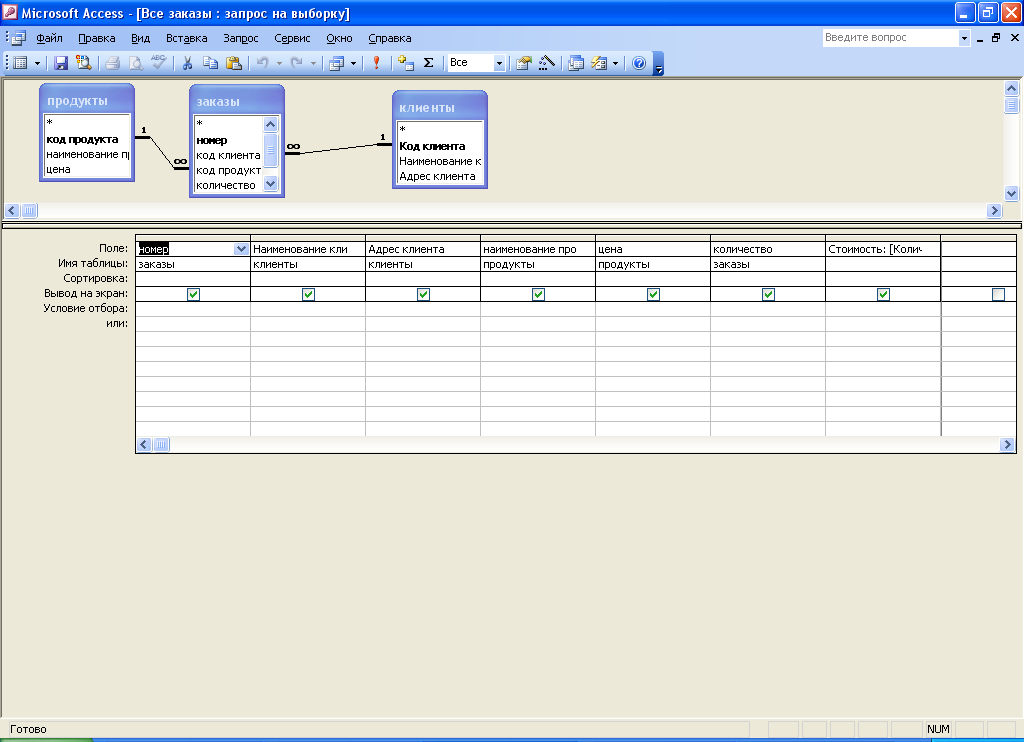Toggle Totals with the sigma icon
The width and height of the screenshot is (1024, 742).
(x=428, y=63)
